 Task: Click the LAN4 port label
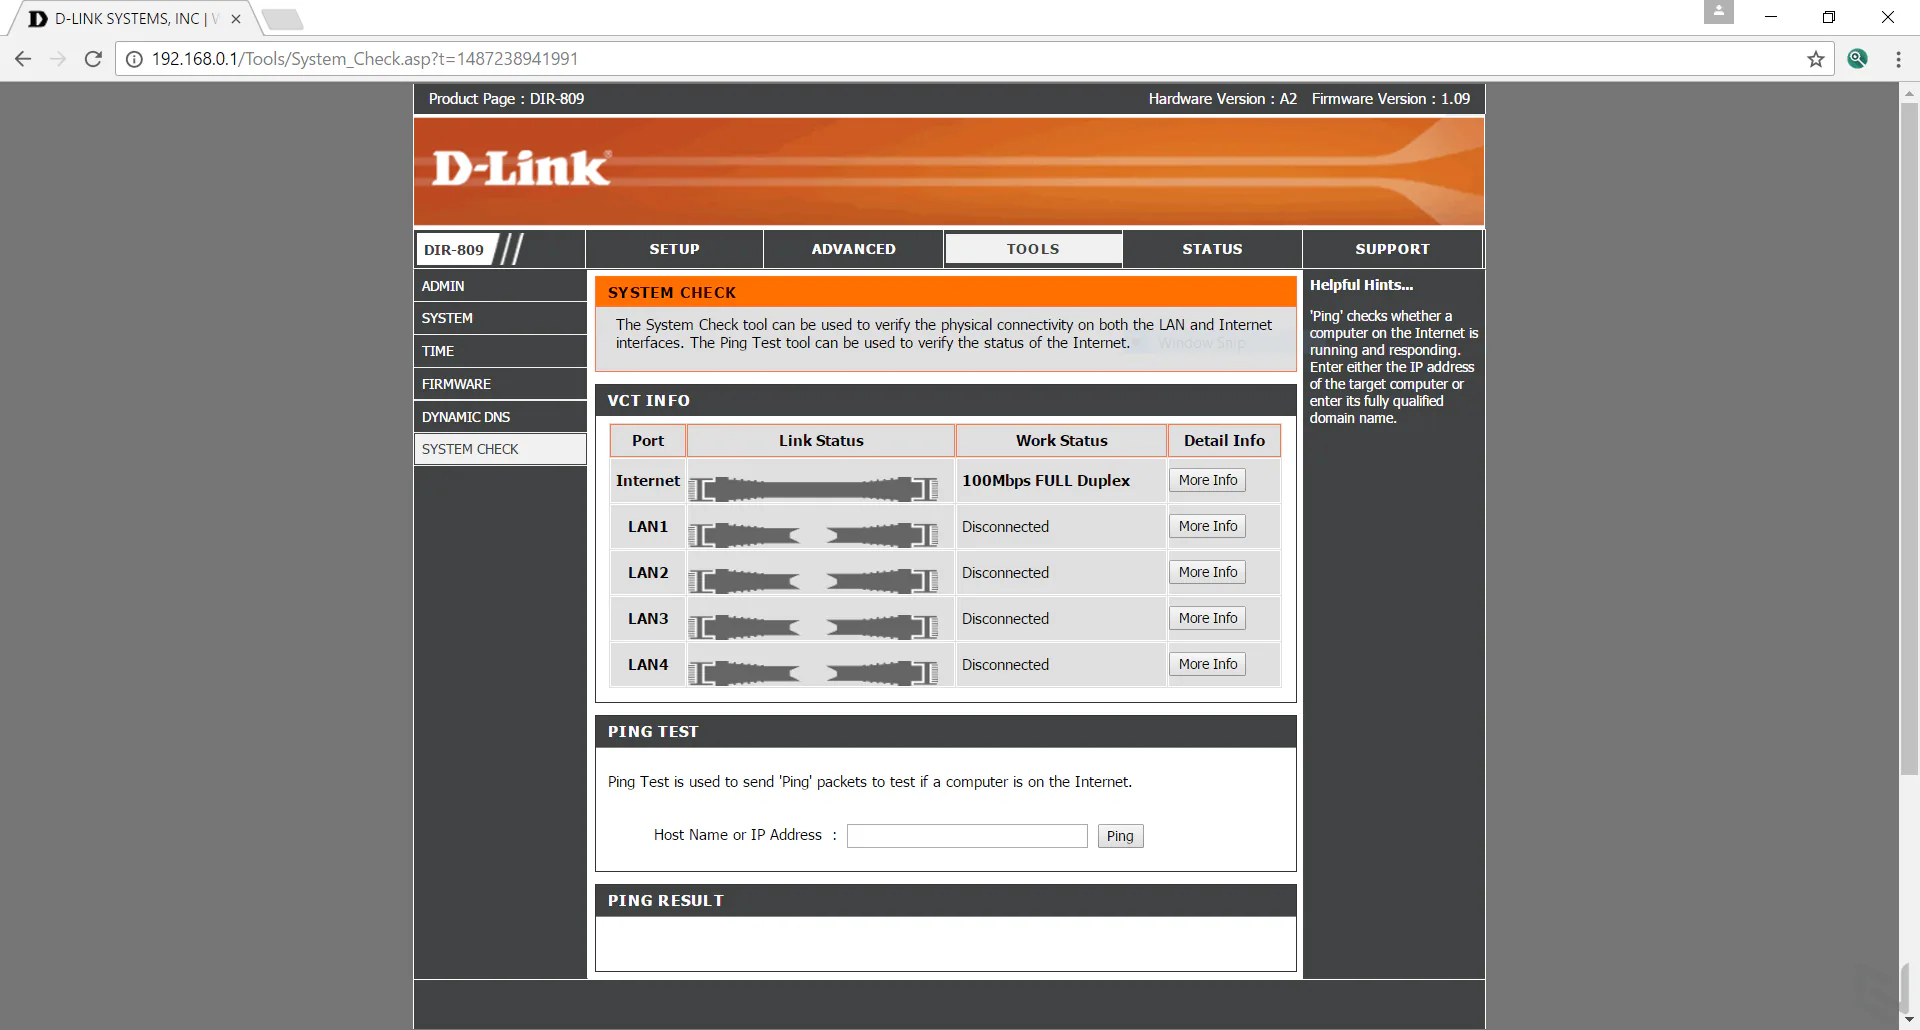click(x=648, y=665)
